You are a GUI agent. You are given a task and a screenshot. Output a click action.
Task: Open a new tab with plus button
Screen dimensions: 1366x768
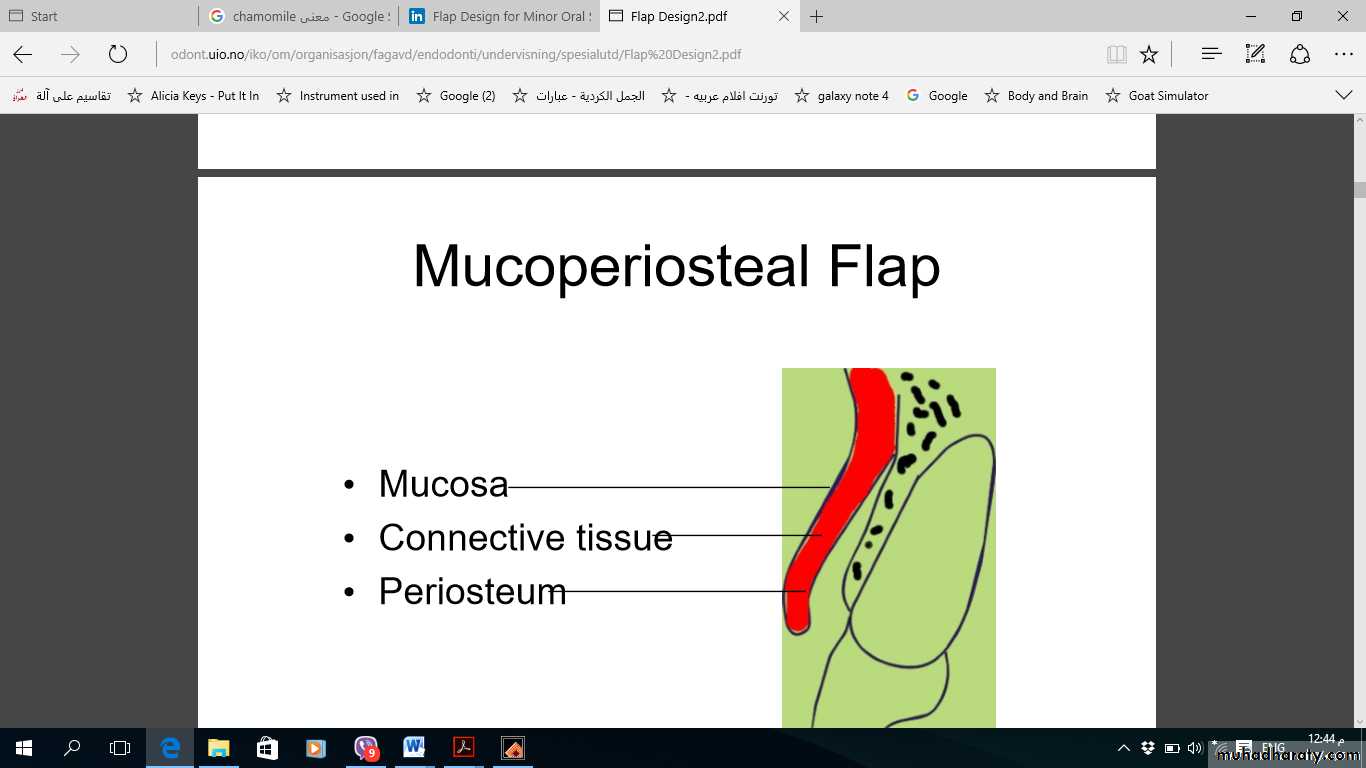click(816, 16)
